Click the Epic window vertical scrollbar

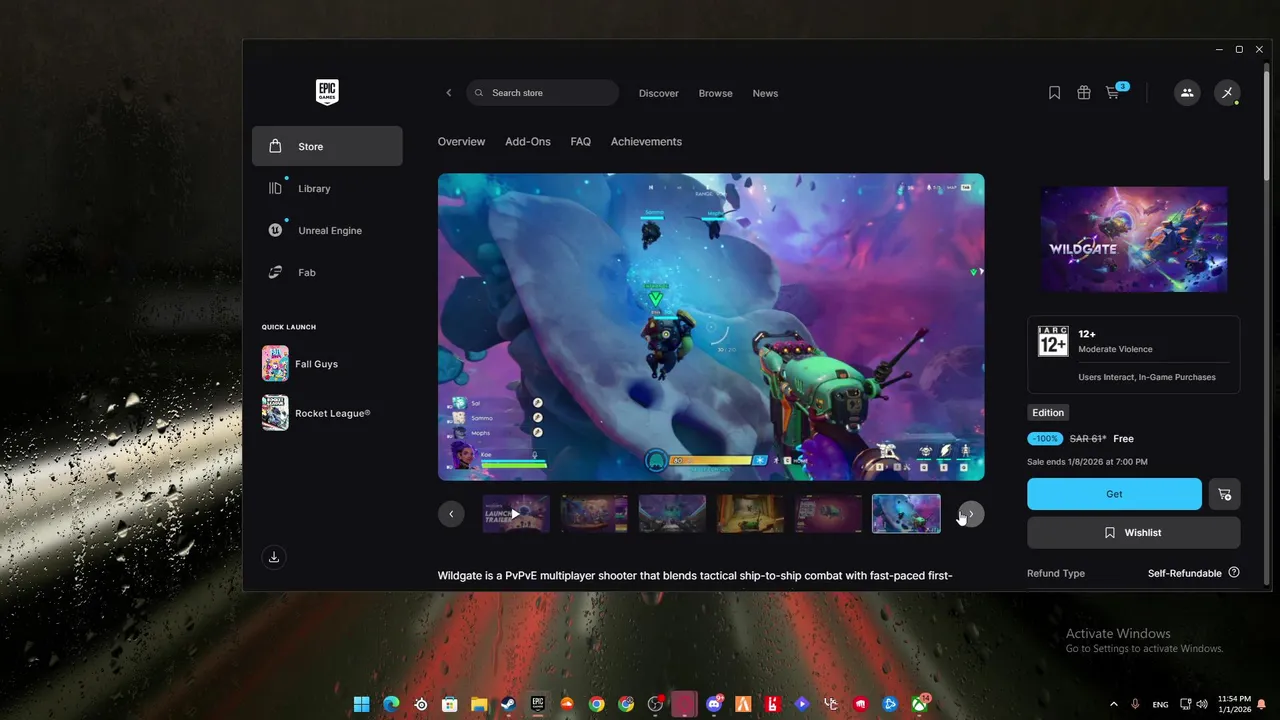coord(1268,125)
